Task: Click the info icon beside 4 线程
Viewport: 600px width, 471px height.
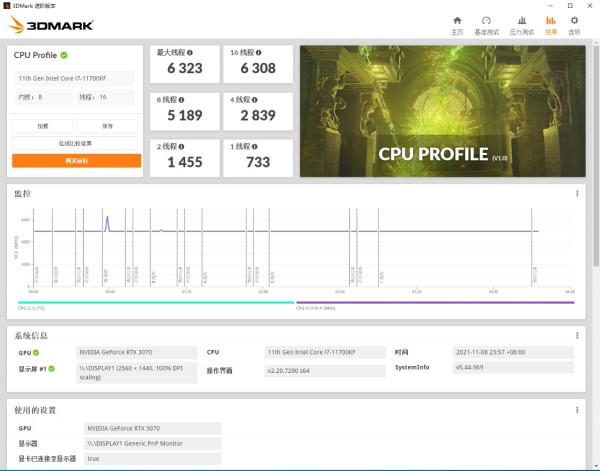Action: point(256,100)
